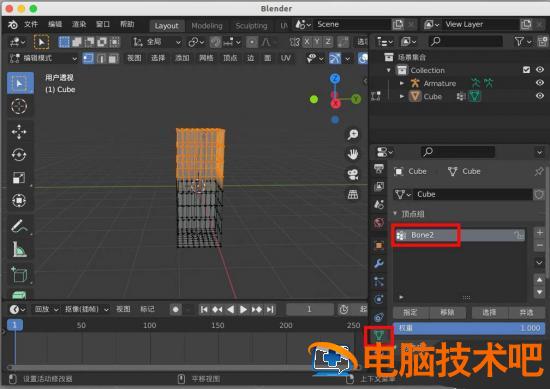Click the current frame number field
The image size is (550, 389).
309,309
